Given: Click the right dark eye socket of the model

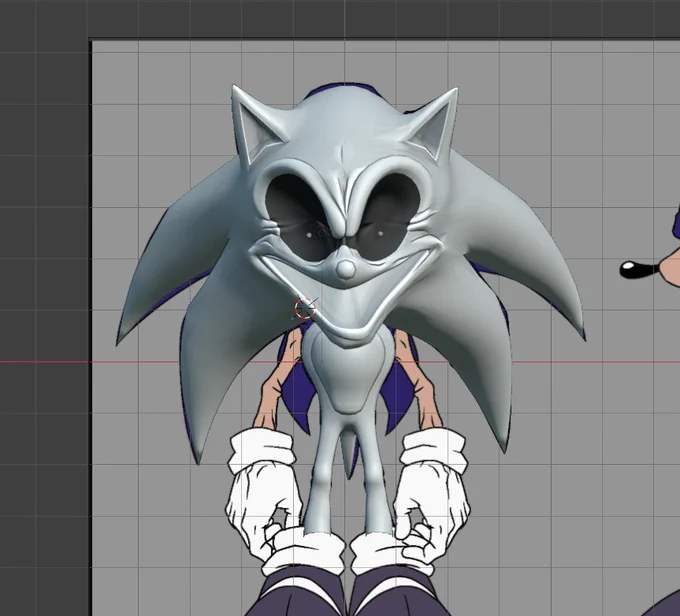Looking at the screenshot, I should 388,217.
